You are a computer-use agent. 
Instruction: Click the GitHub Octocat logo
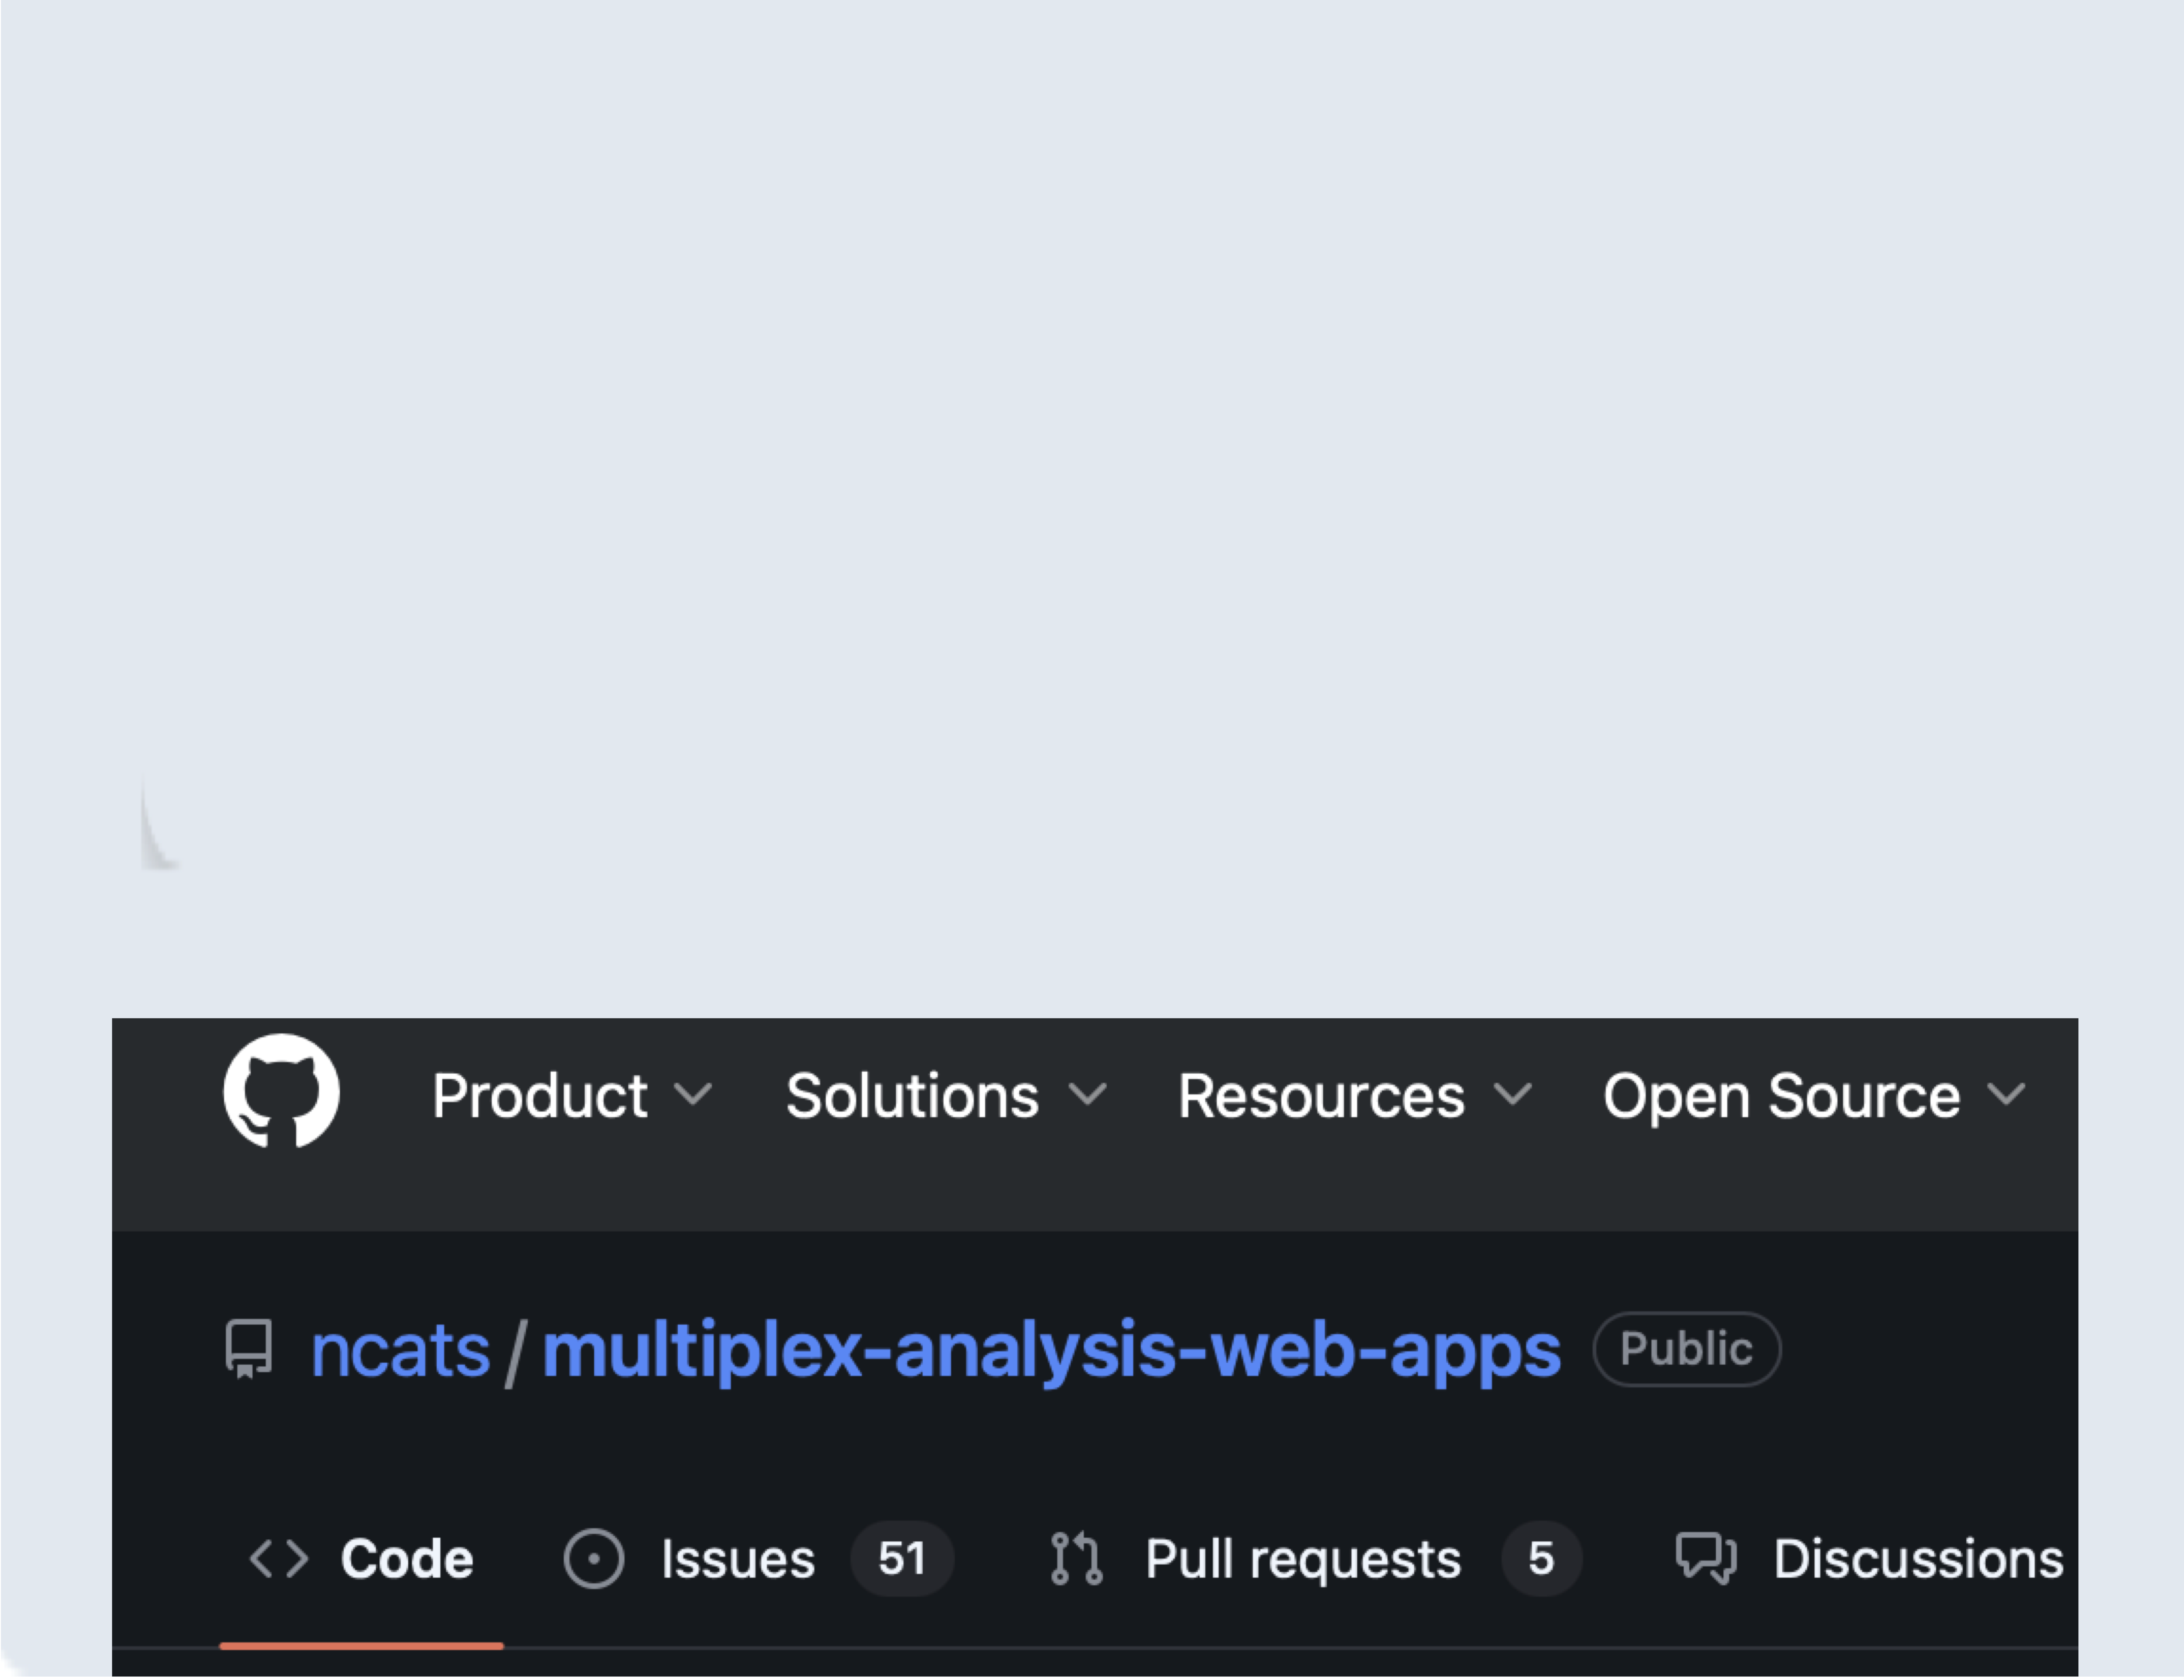coord(281,1091)
